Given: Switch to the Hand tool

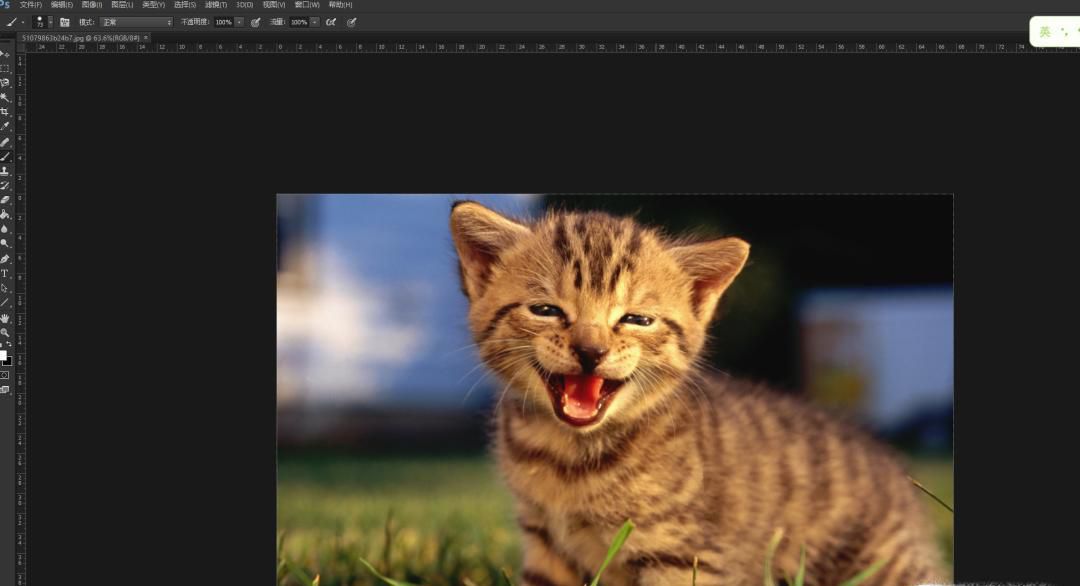Looking at the screenshot, I should [x=5, y=318].
